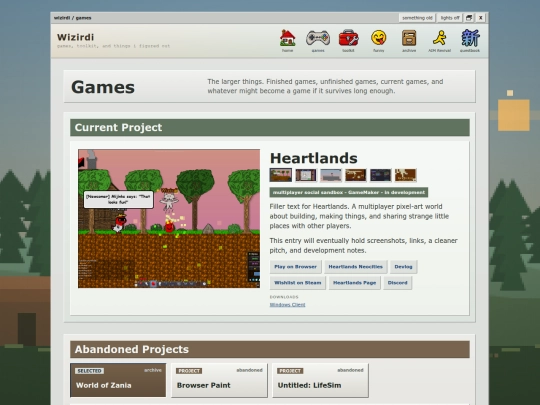
Task: Click the Wizirdi site title
Action: [x=75, y=37]
